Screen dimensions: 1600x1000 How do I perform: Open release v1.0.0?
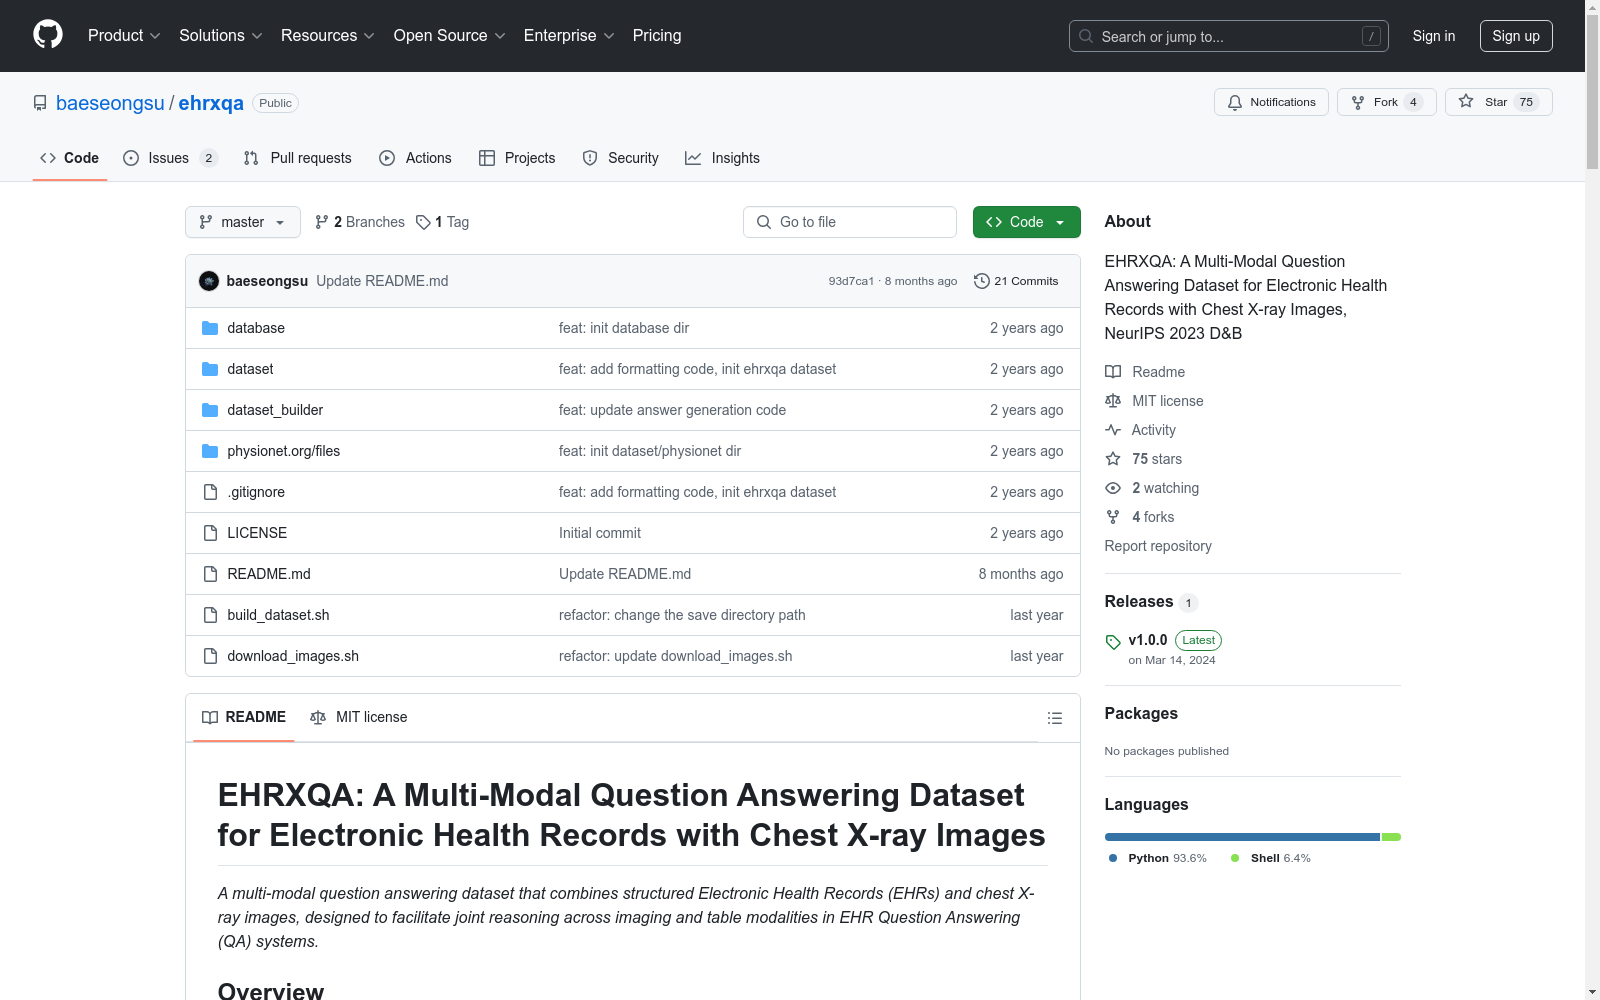pyautogui.click(x=1148, y=640)
